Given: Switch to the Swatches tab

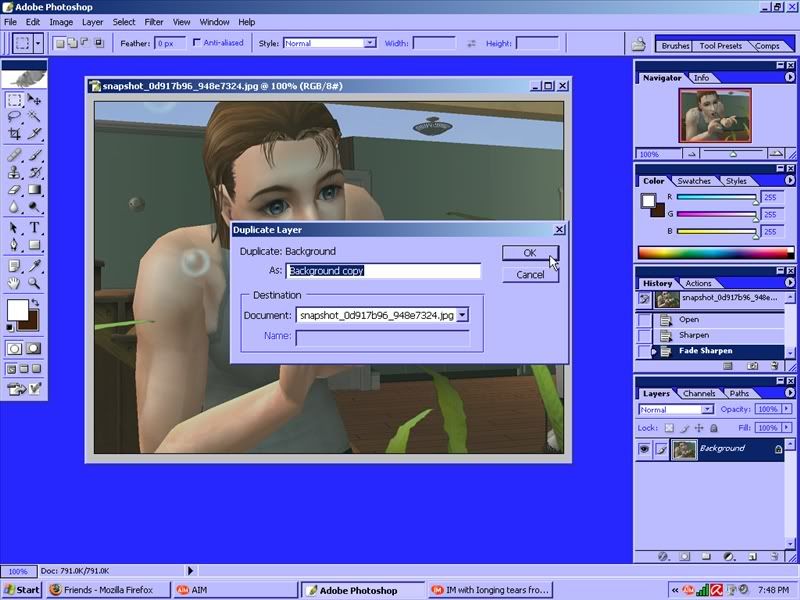Looking at the screenshot, I should pos(694,181).
